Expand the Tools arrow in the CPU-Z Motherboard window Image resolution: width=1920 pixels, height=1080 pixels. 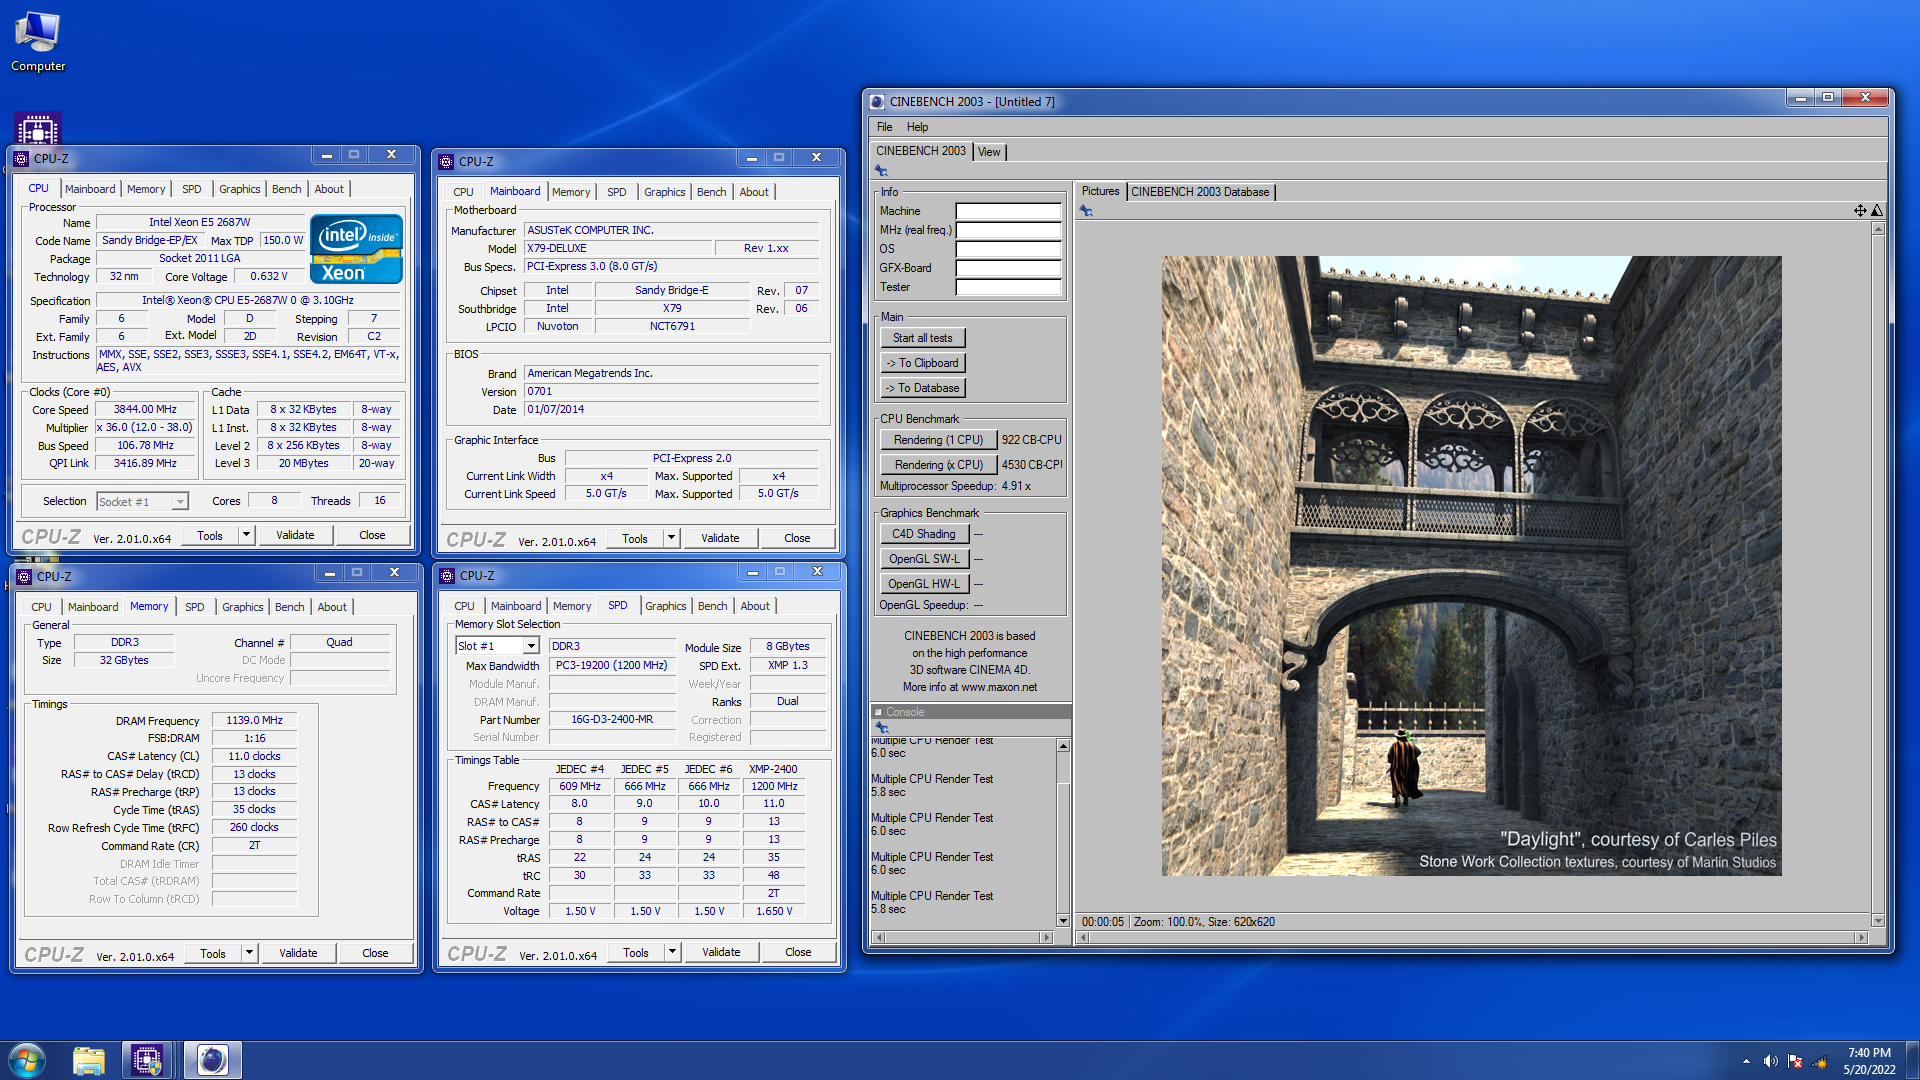pyautogui.click(x=671, y=538)
